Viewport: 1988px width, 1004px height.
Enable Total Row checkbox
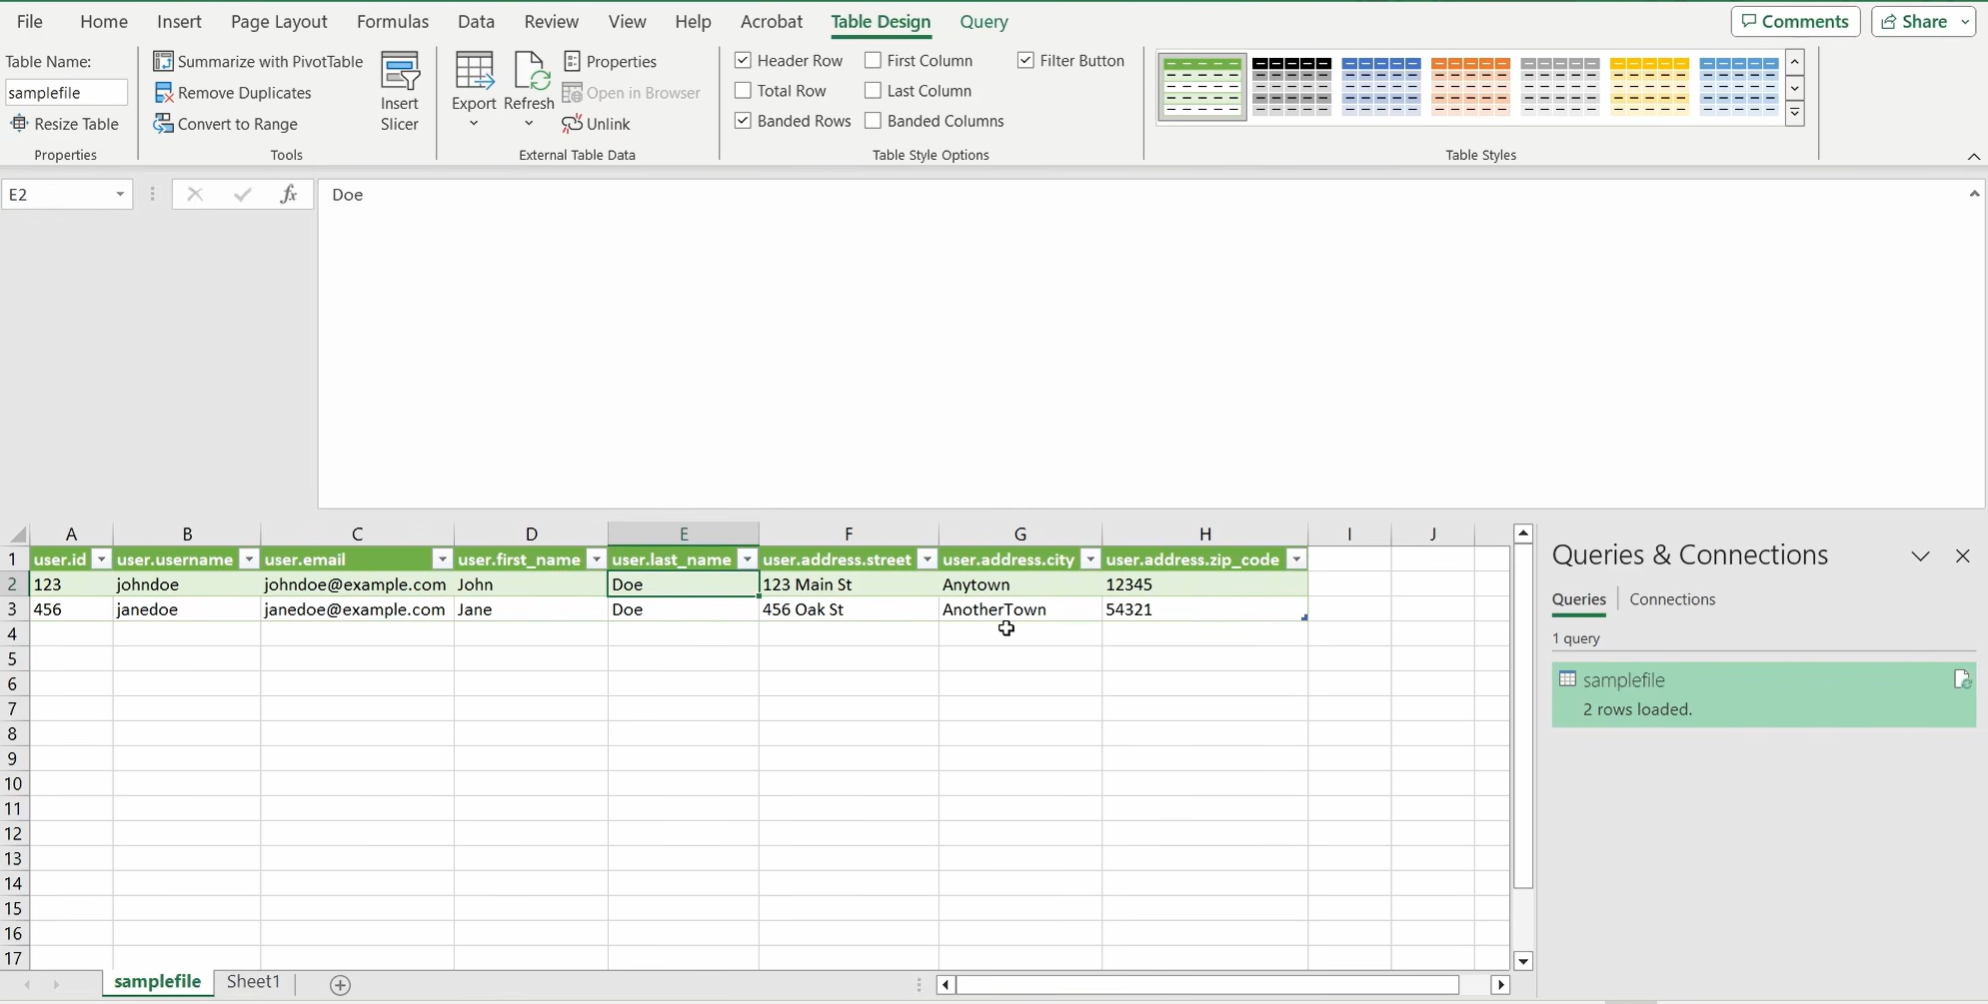743,90
